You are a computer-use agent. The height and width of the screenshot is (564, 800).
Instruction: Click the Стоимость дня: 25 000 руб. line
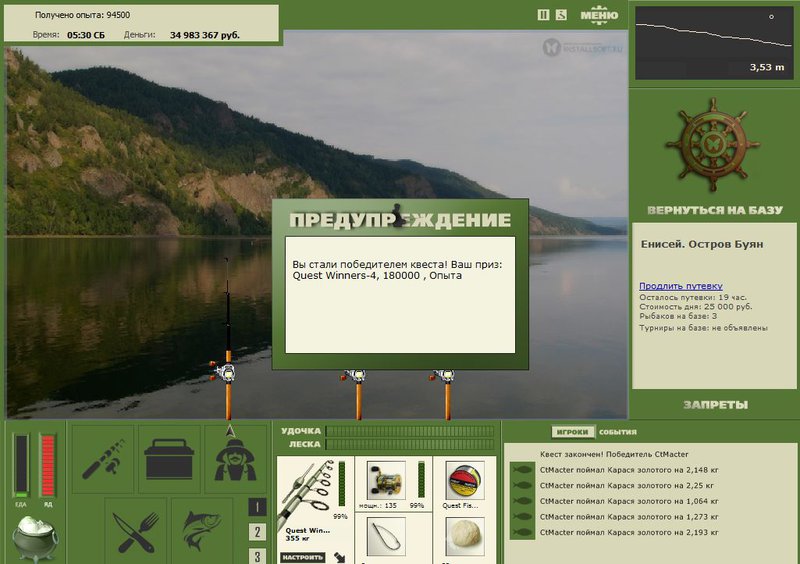(695, 307)
